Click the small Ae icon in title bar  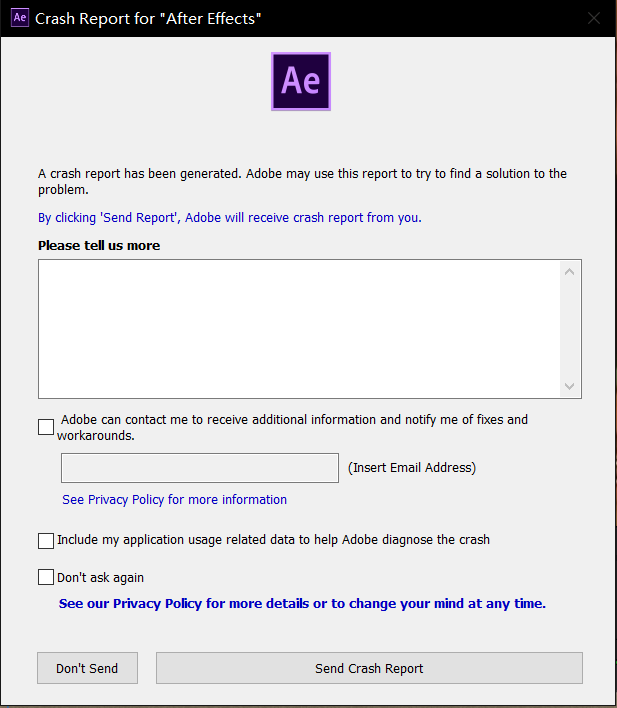coord(20,18)
